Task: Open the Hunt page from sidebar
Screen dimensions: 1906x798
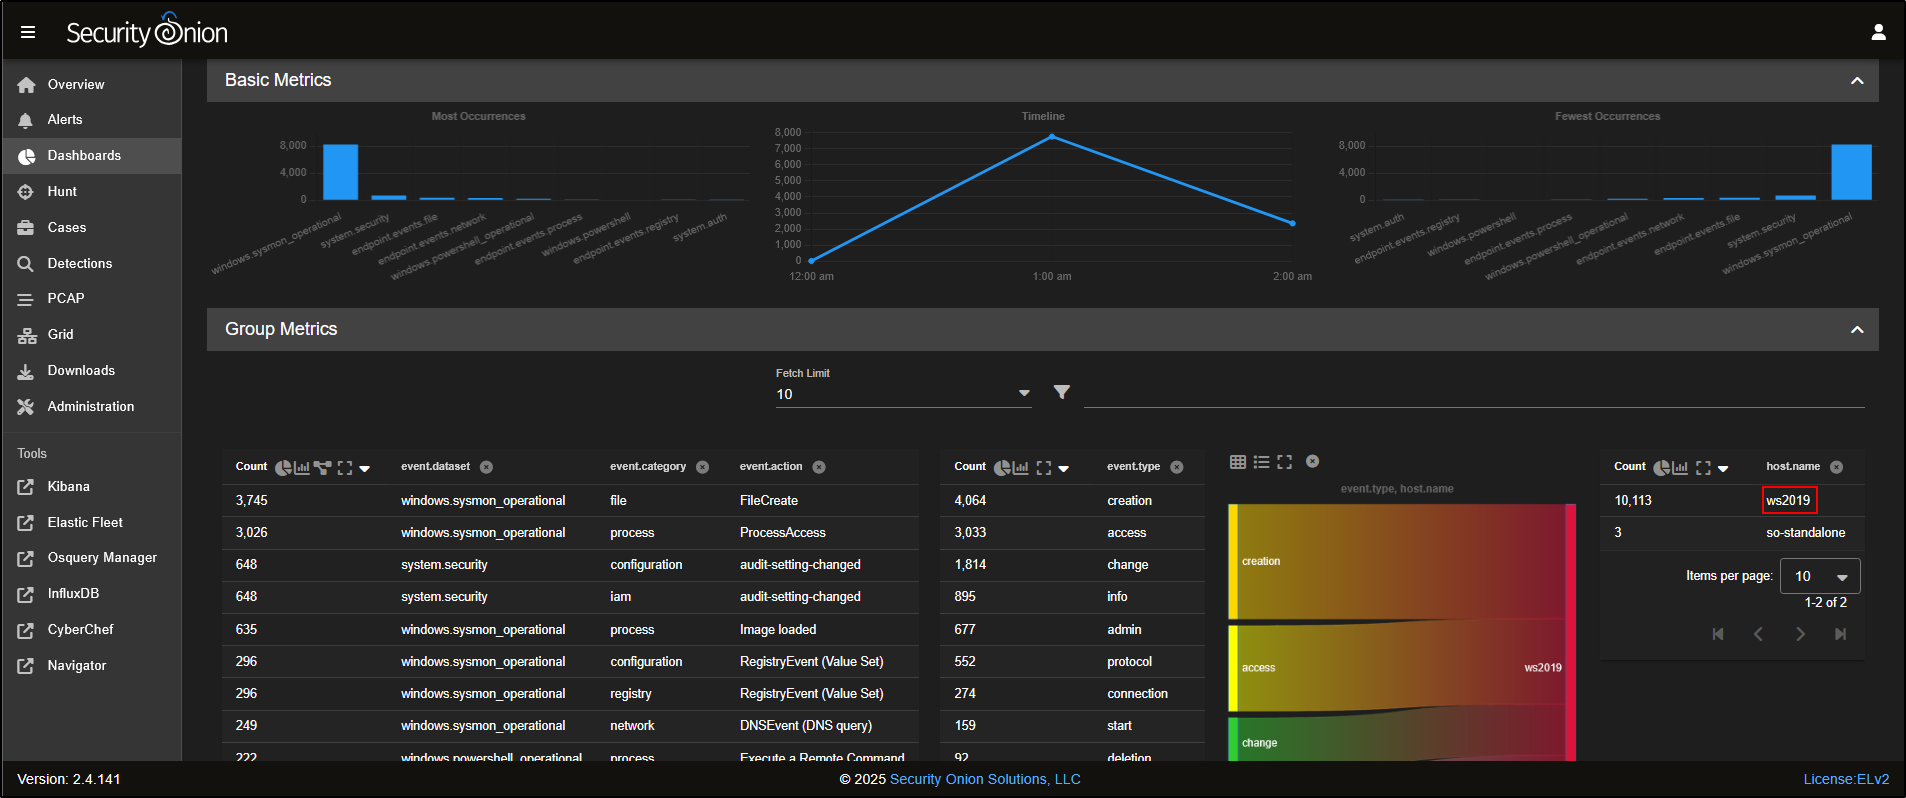Action: pyautogui.click(x=62, y=192)
